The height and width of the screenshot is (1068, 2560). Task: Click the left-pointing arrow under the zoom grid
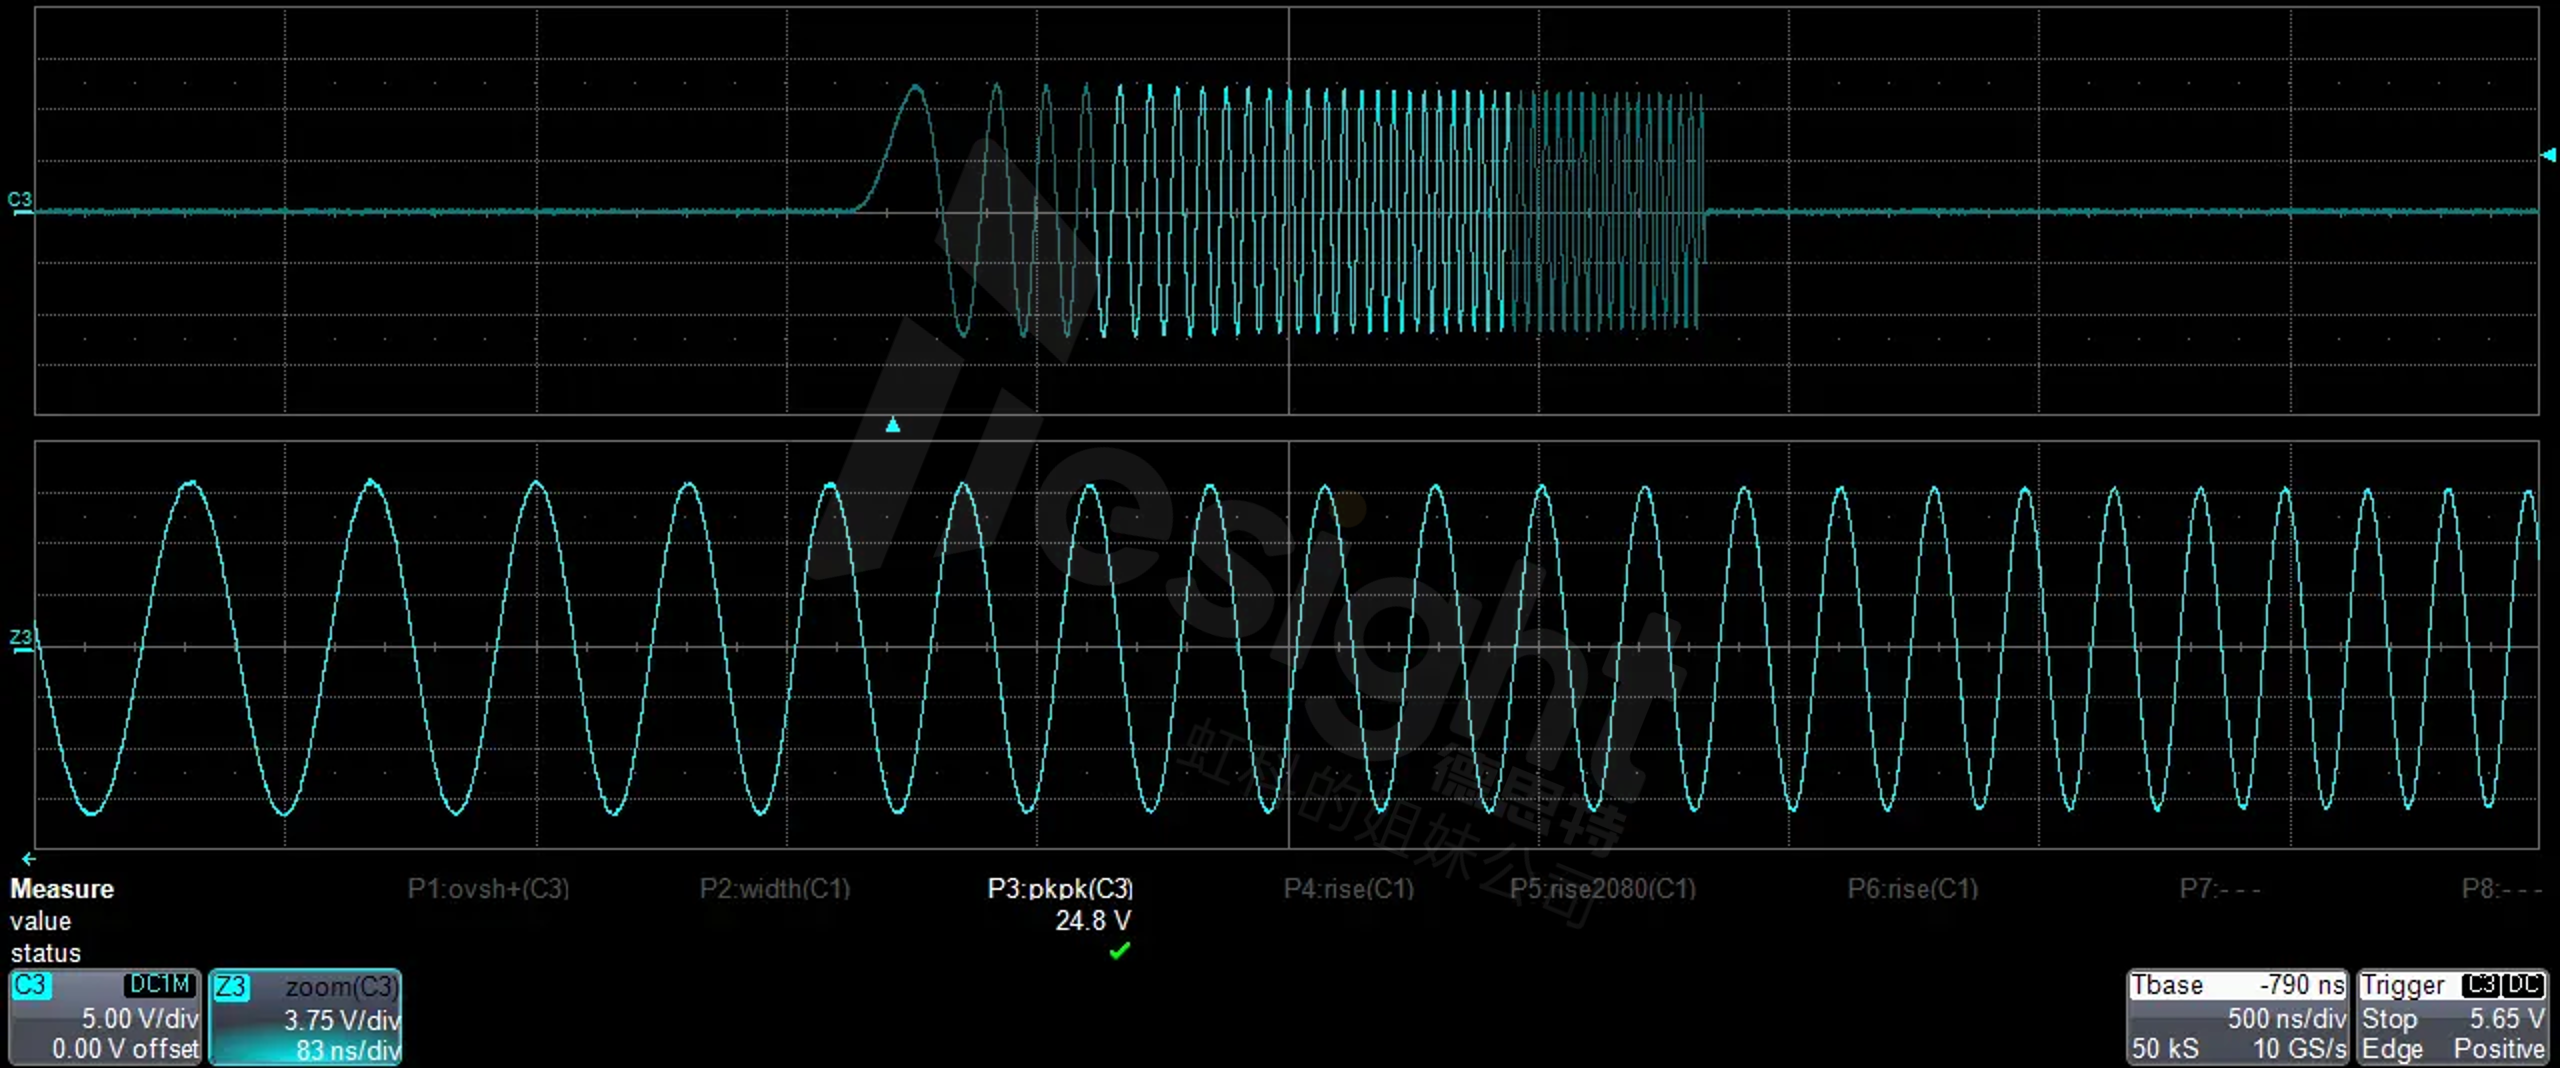pos(29,858)
